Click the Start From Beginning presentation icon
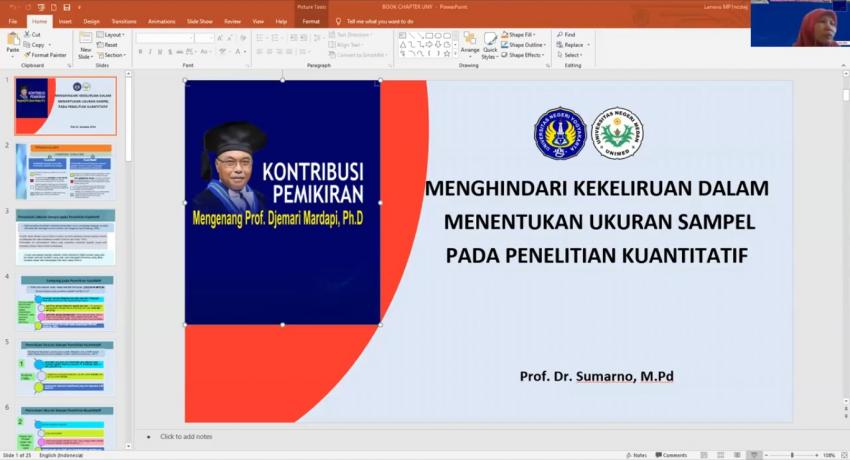 coord(41,7)
